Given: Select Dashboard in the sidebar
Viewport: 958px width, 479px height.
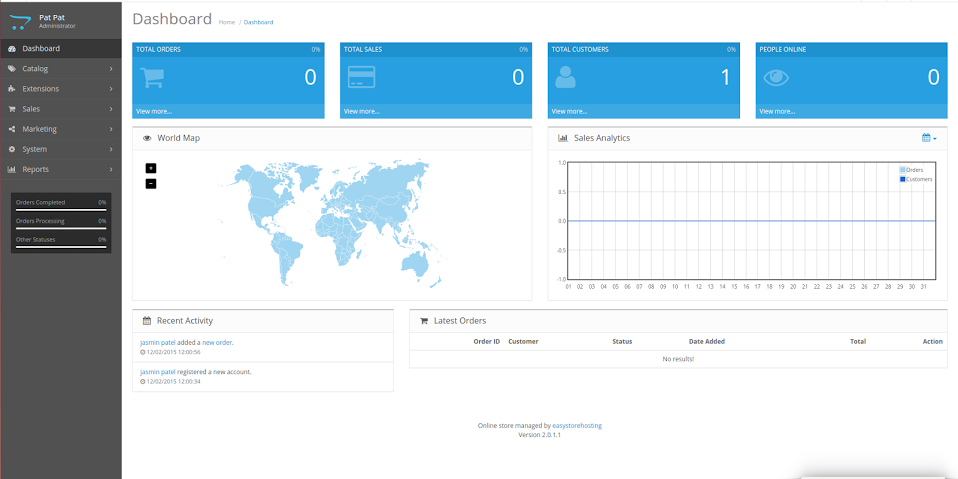Looking at the screenshot, I should (61, 49).
